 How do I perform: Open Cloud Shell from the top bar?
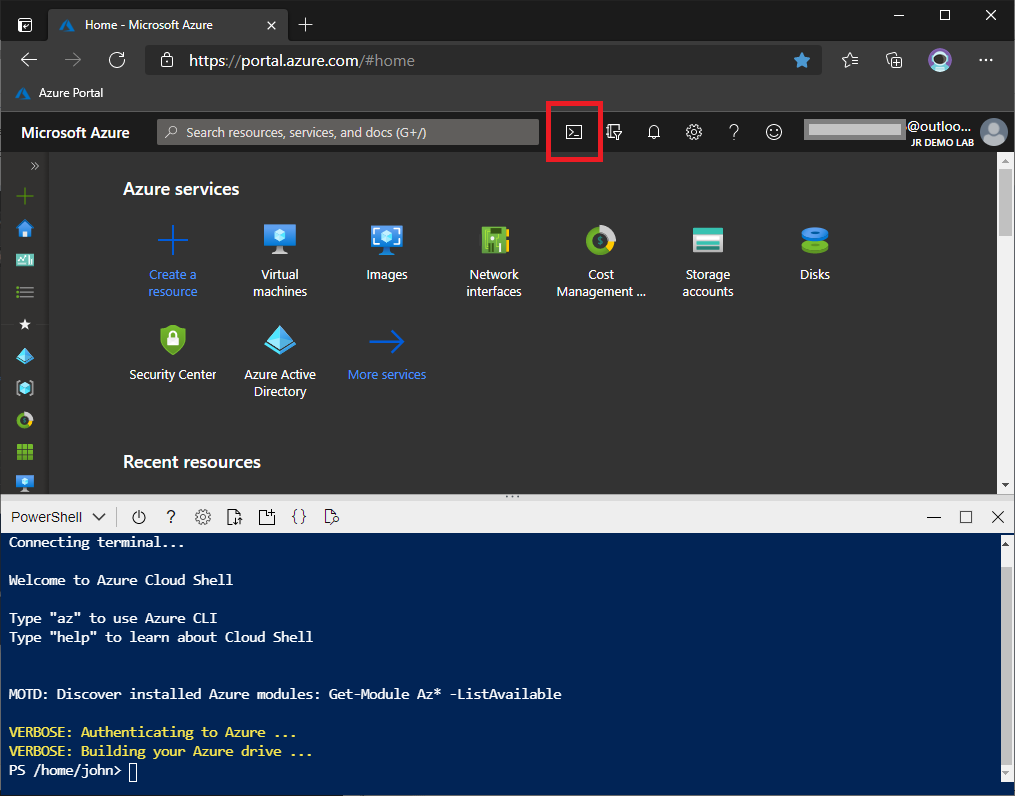coord(574,131)
